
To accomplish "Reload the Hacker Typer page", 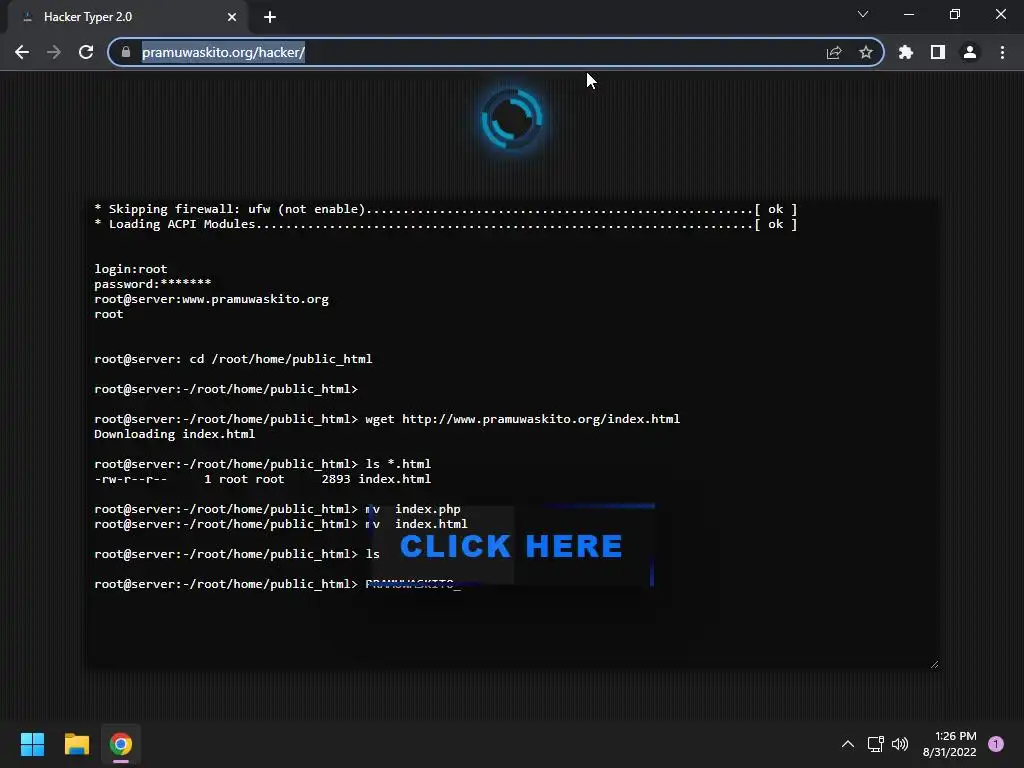I will [x=86, y=52].
